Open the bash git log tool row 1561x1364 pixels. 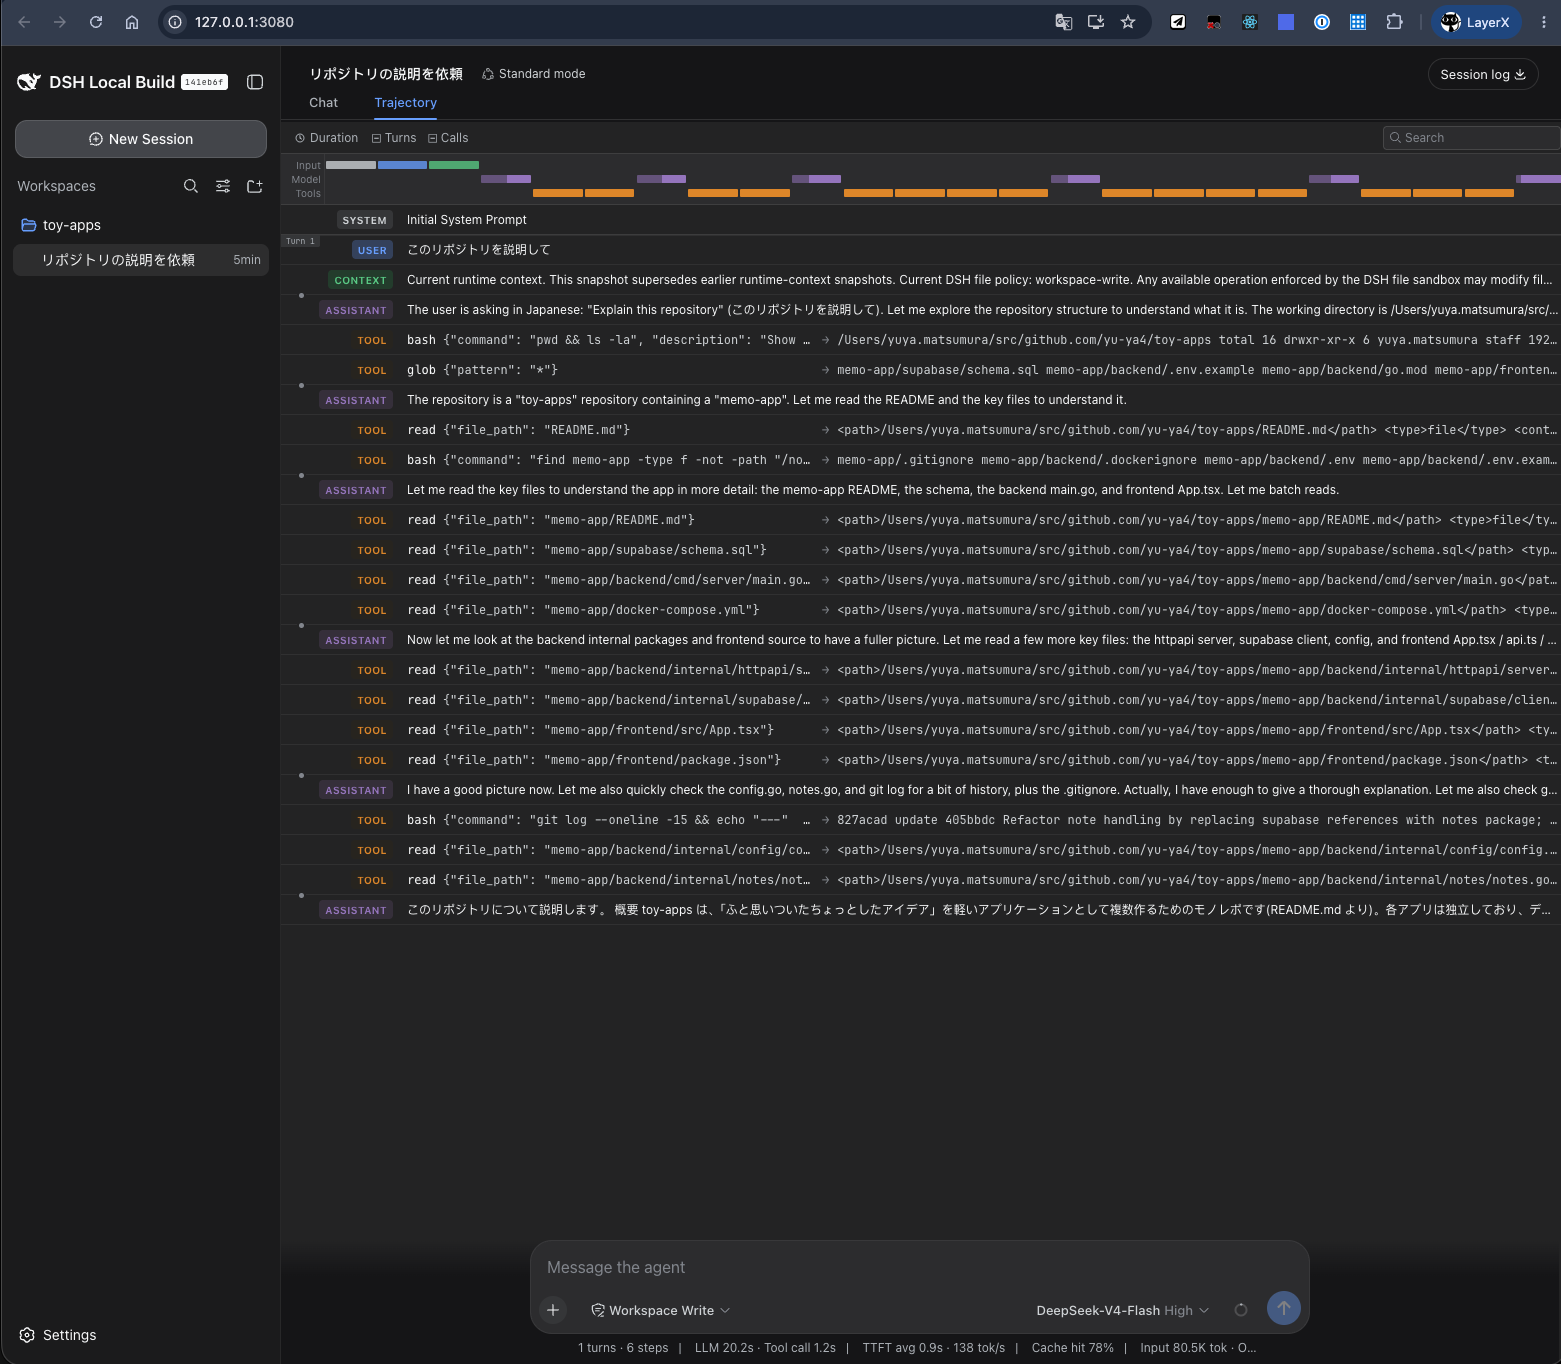tap(920, 820)
